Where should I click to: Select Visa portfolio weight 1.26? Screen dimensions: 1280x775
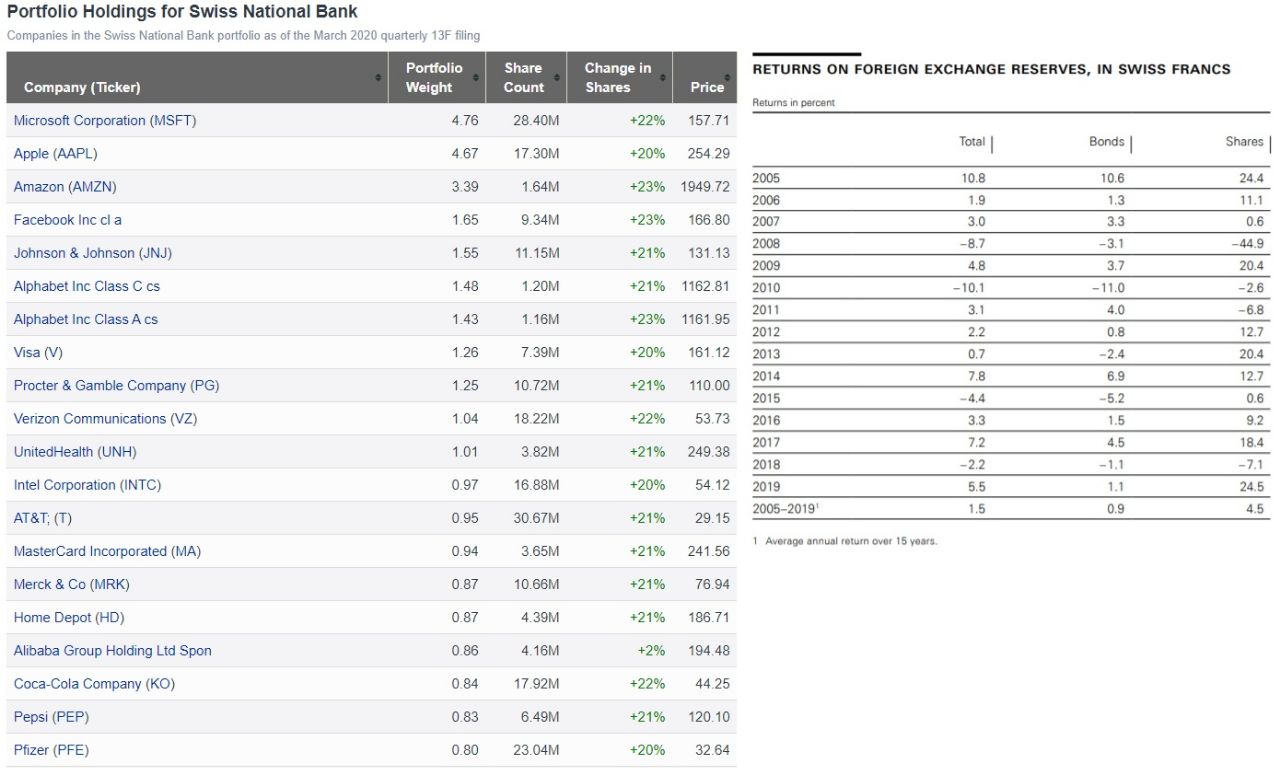coord(465,352)
